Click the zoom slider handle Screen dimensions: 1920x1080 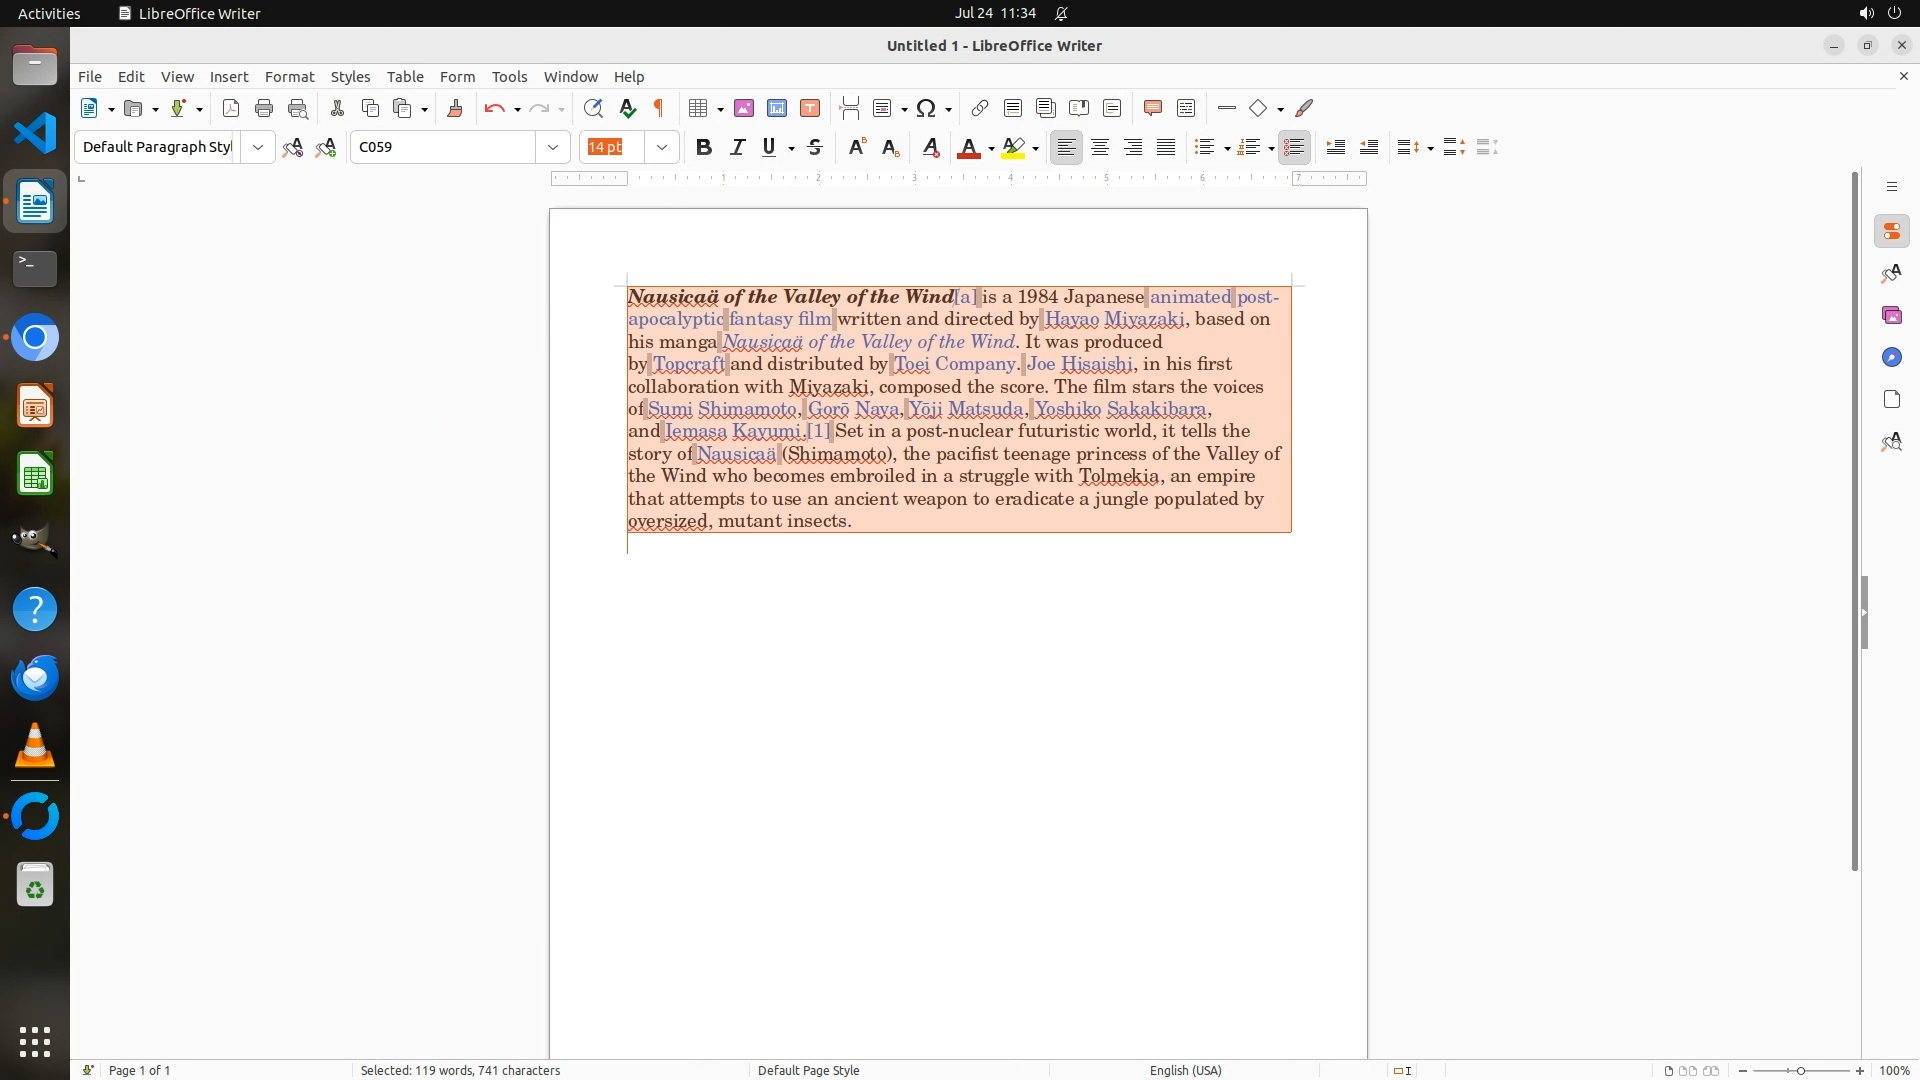(1801, 1070)
